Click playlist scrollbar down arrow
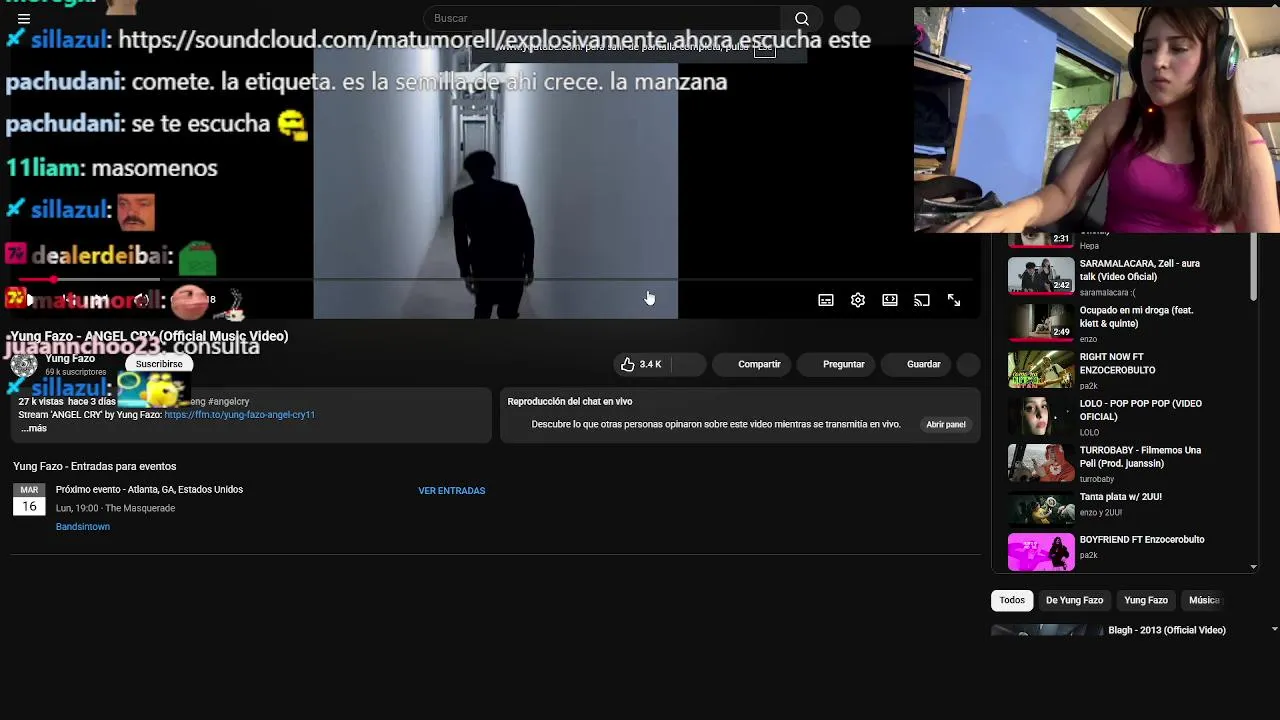The image size is (1280, 720). coord(1254,567)
